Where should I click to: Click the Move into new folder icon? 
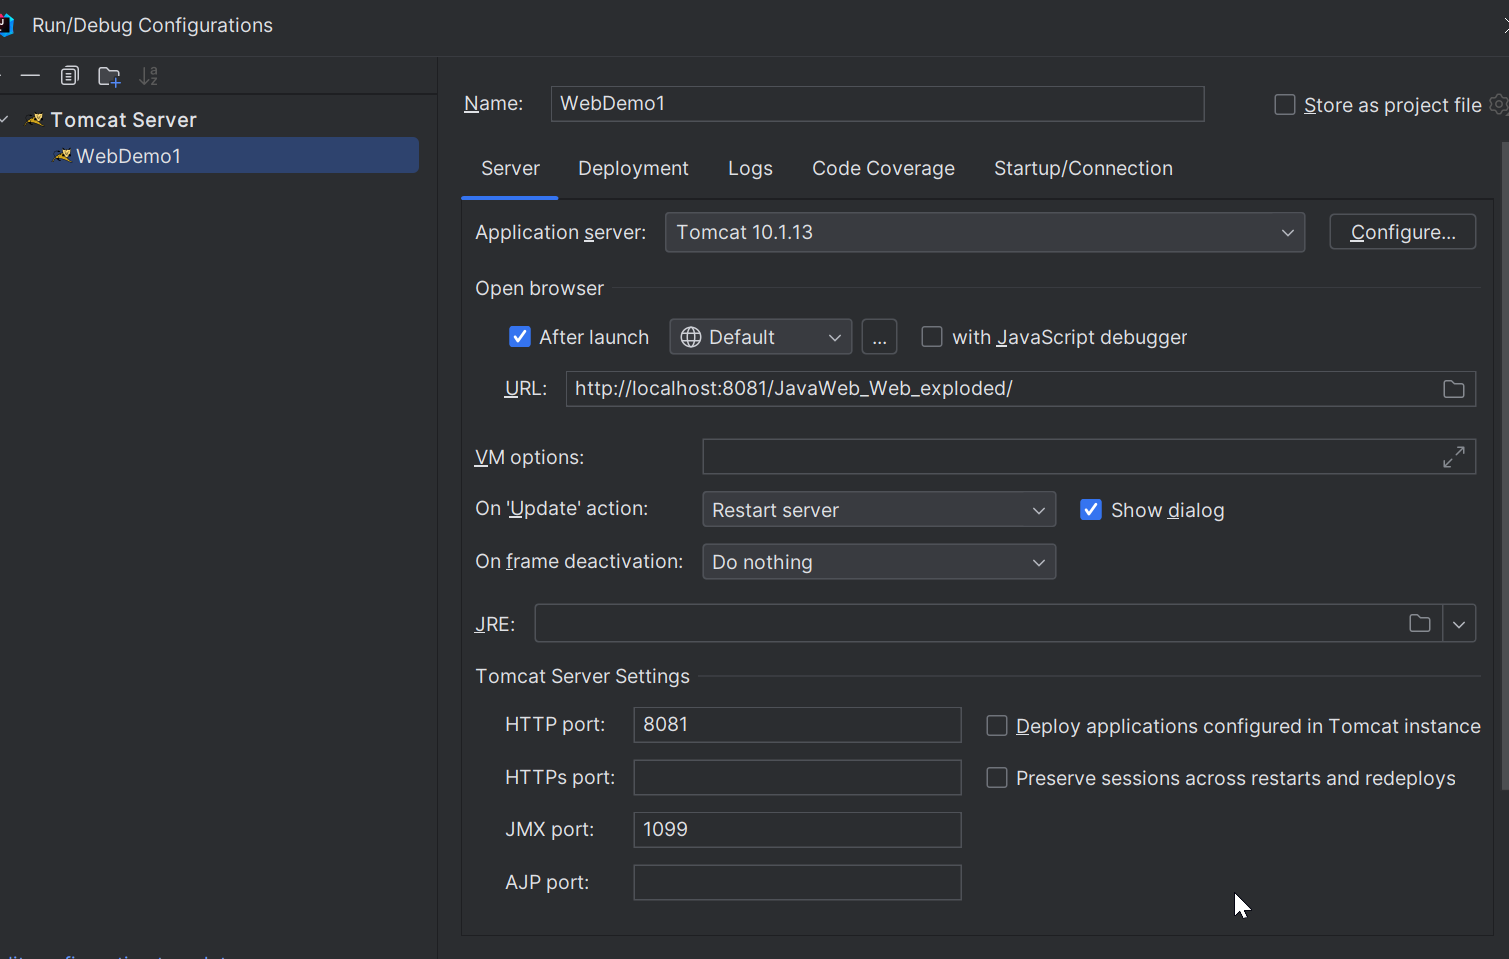coord(109,76)
